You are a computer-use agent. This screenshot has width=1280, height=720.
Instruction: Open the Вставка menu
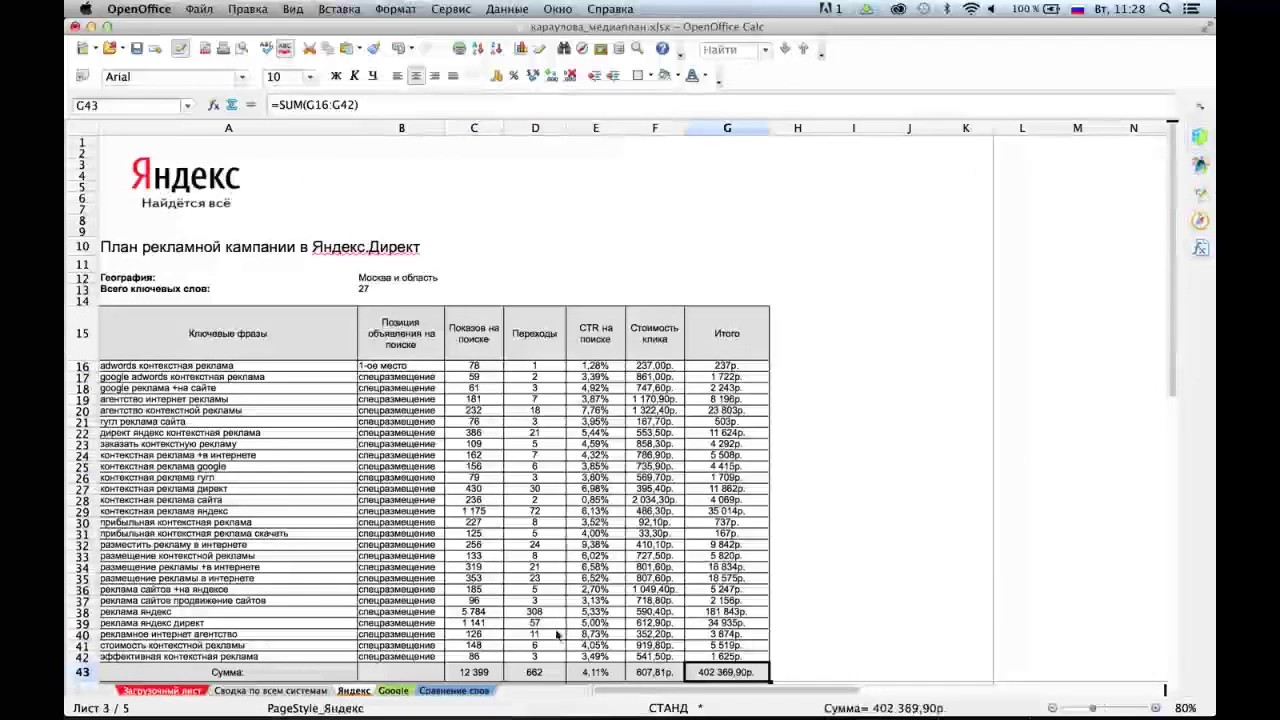[x=339, y=9]
